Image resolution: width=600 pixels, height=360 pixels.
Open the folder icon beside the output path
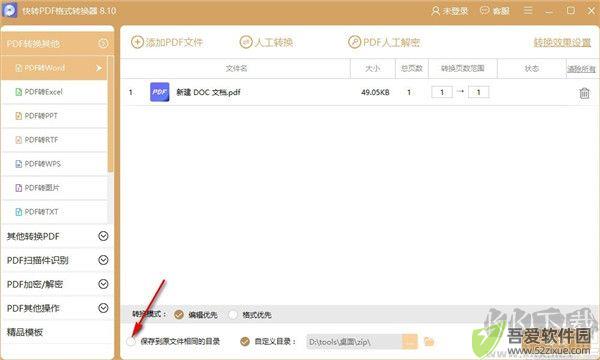pyautogui.click(x=429, y=341)
